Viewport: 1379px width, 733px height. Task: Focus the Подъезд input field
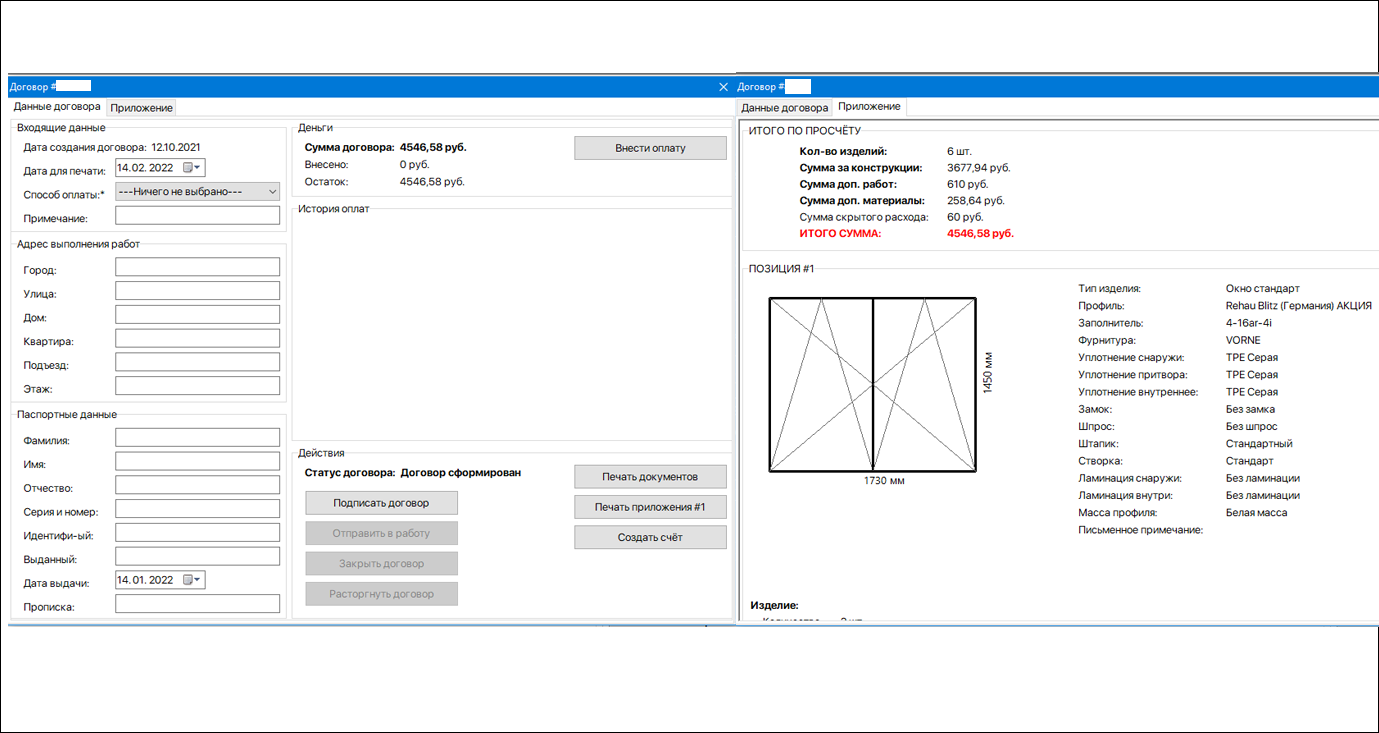(x=198, y=363)
